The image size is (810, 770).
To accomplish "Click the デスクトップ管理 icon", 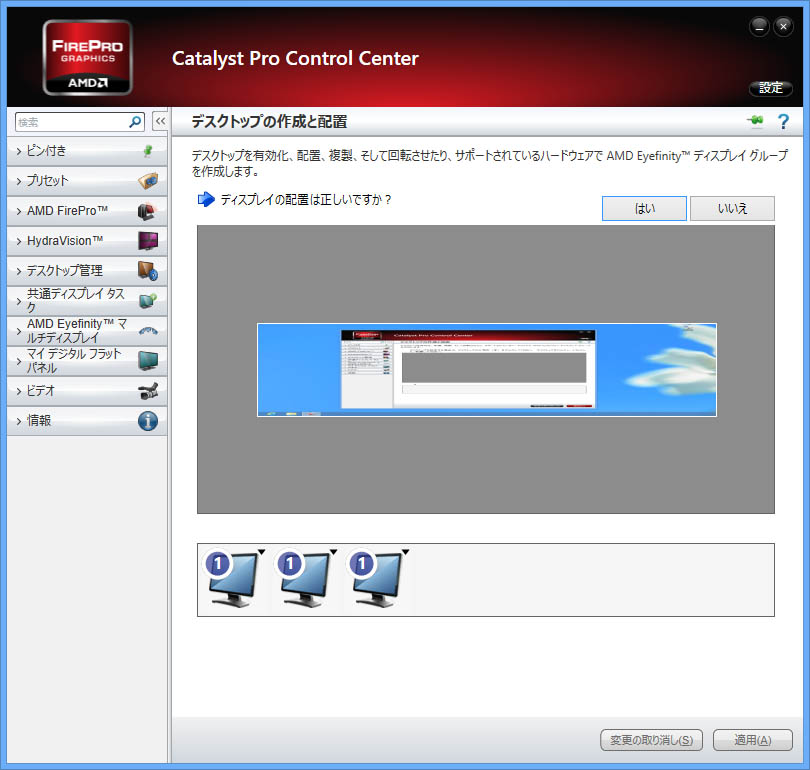I will click(148, 271).
